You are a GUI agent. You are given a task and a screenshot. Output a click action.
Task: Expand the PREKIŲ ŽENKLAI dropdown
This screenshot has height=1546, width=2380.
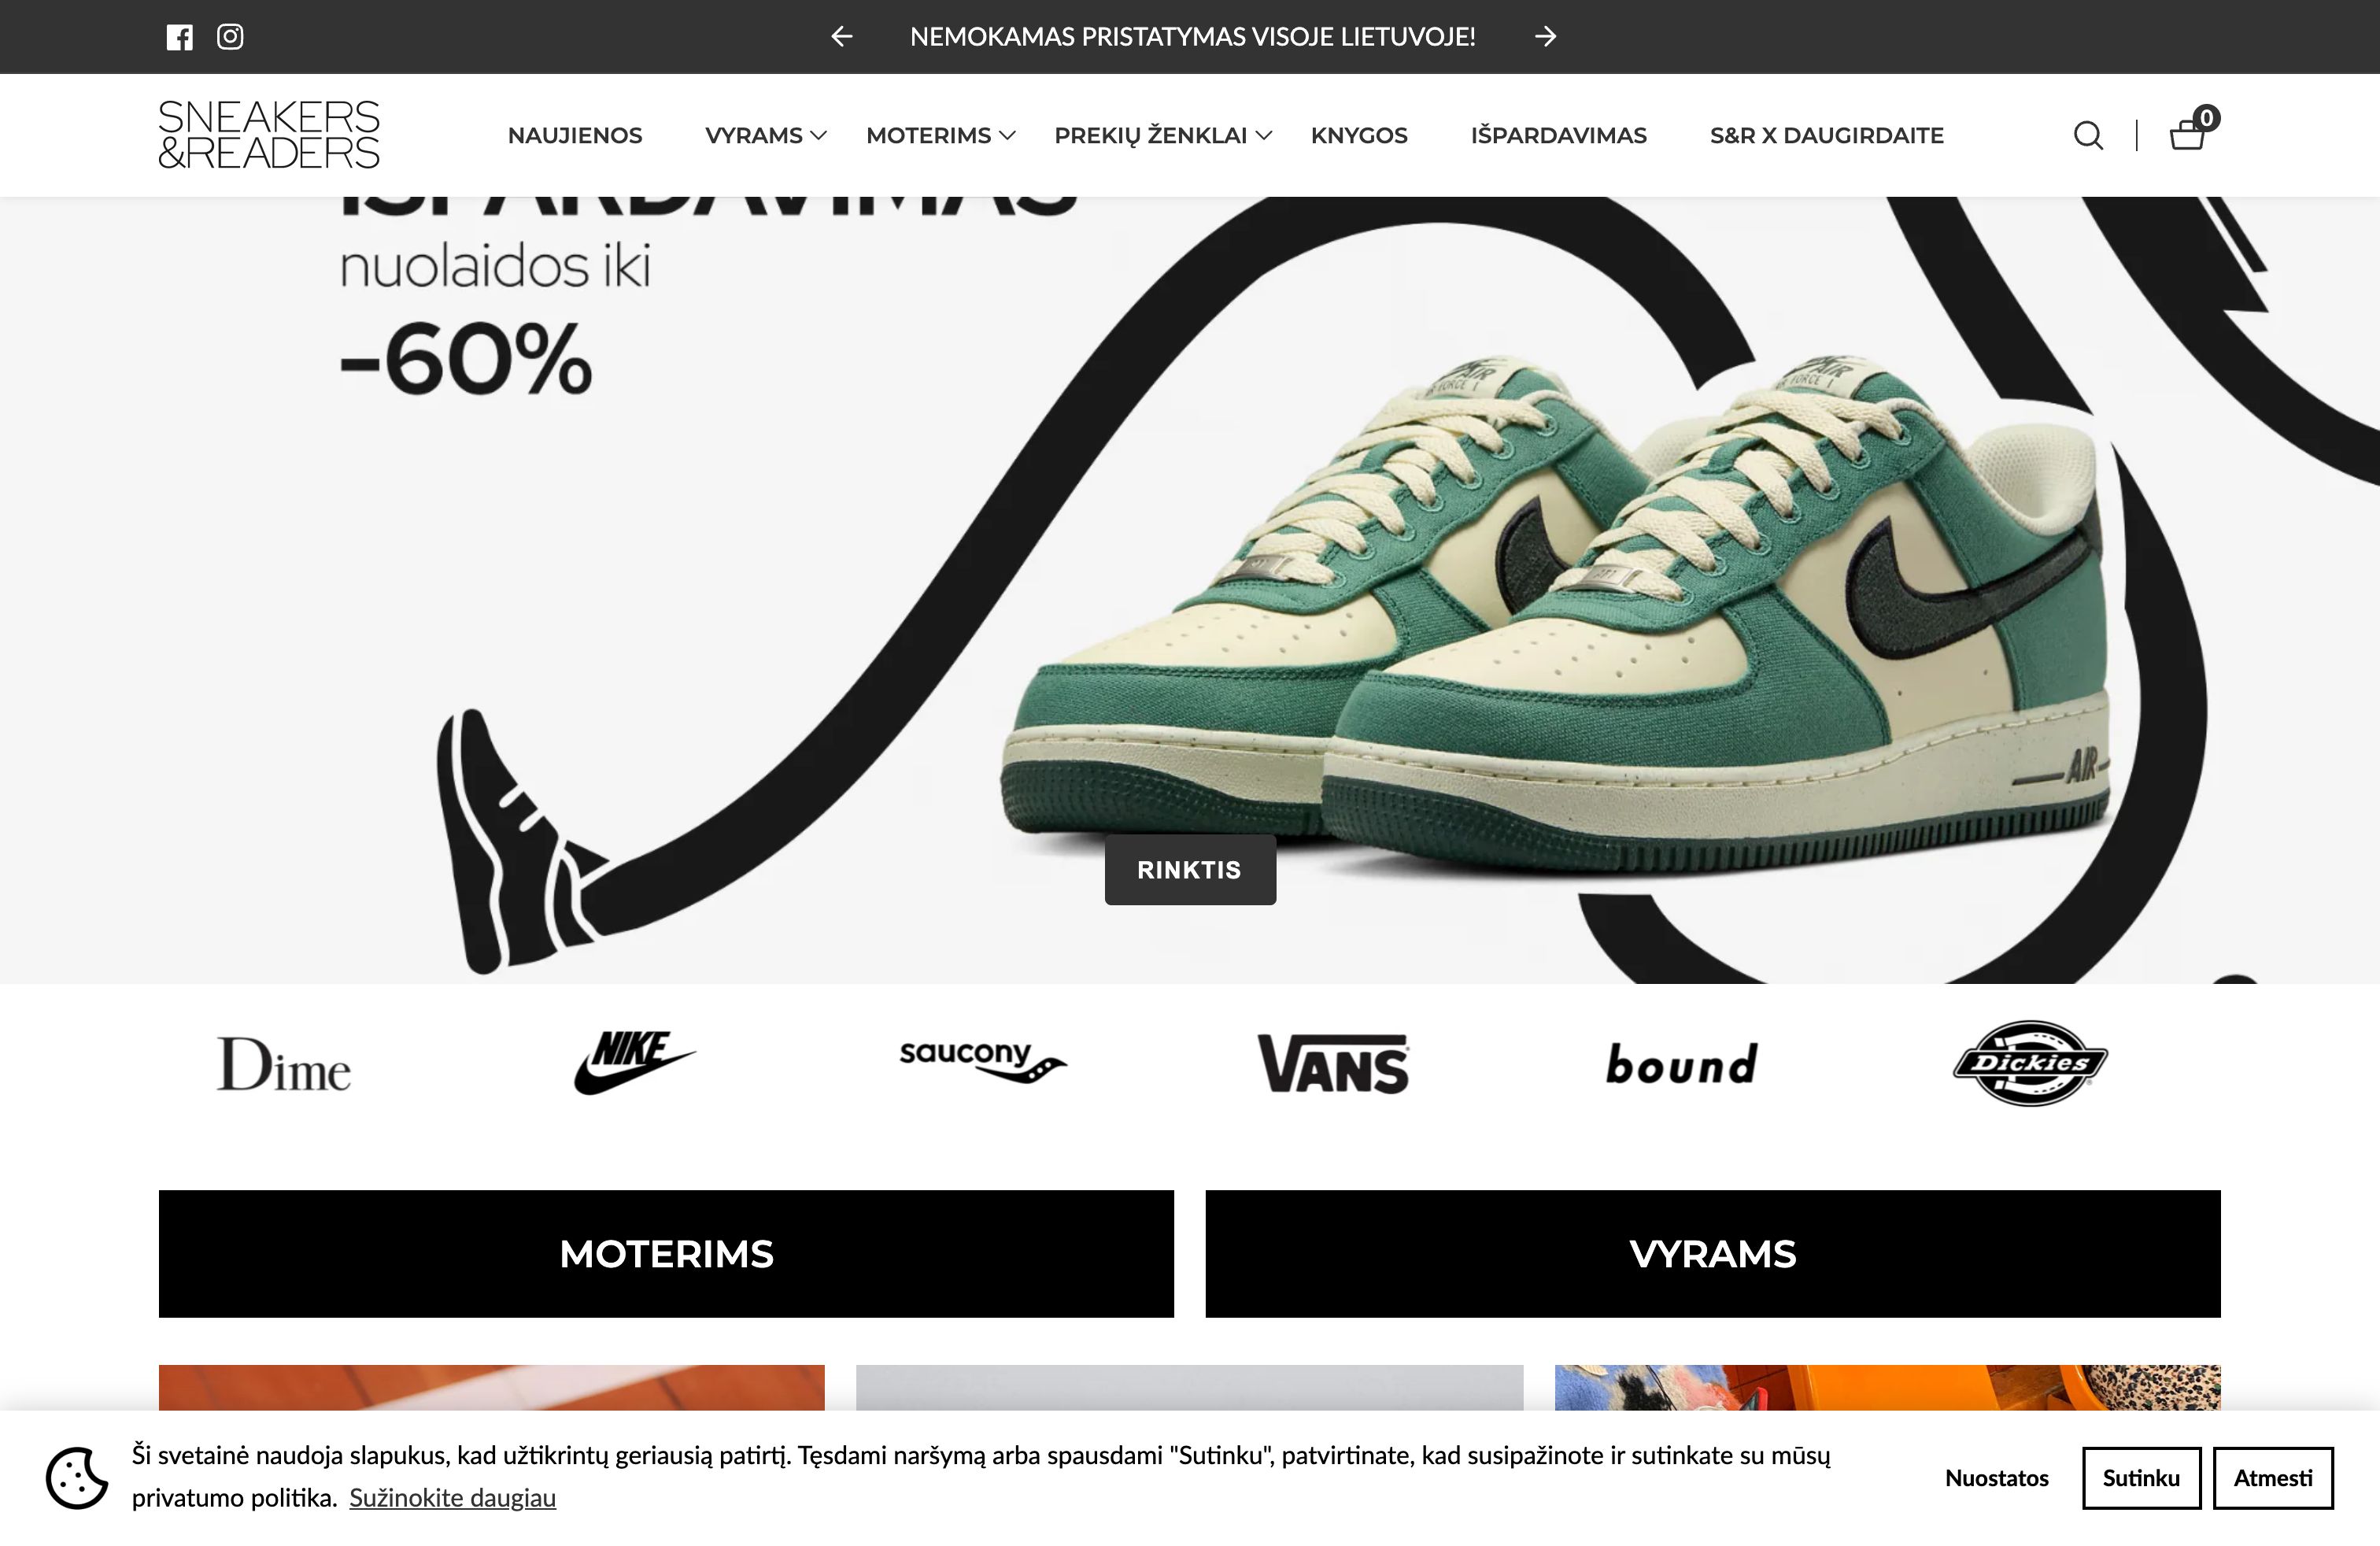click(x=1163, y=135)
